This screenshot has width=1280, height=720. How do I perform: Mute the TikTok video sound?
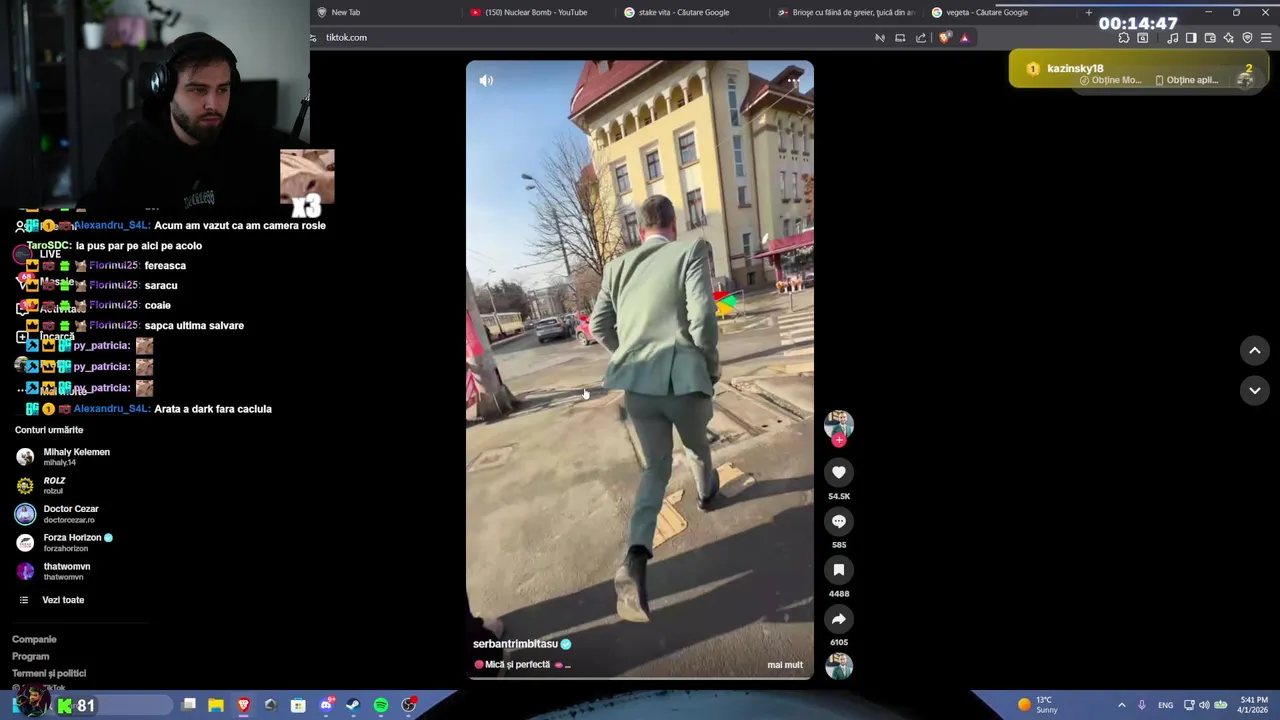click(x=486, y=80)
